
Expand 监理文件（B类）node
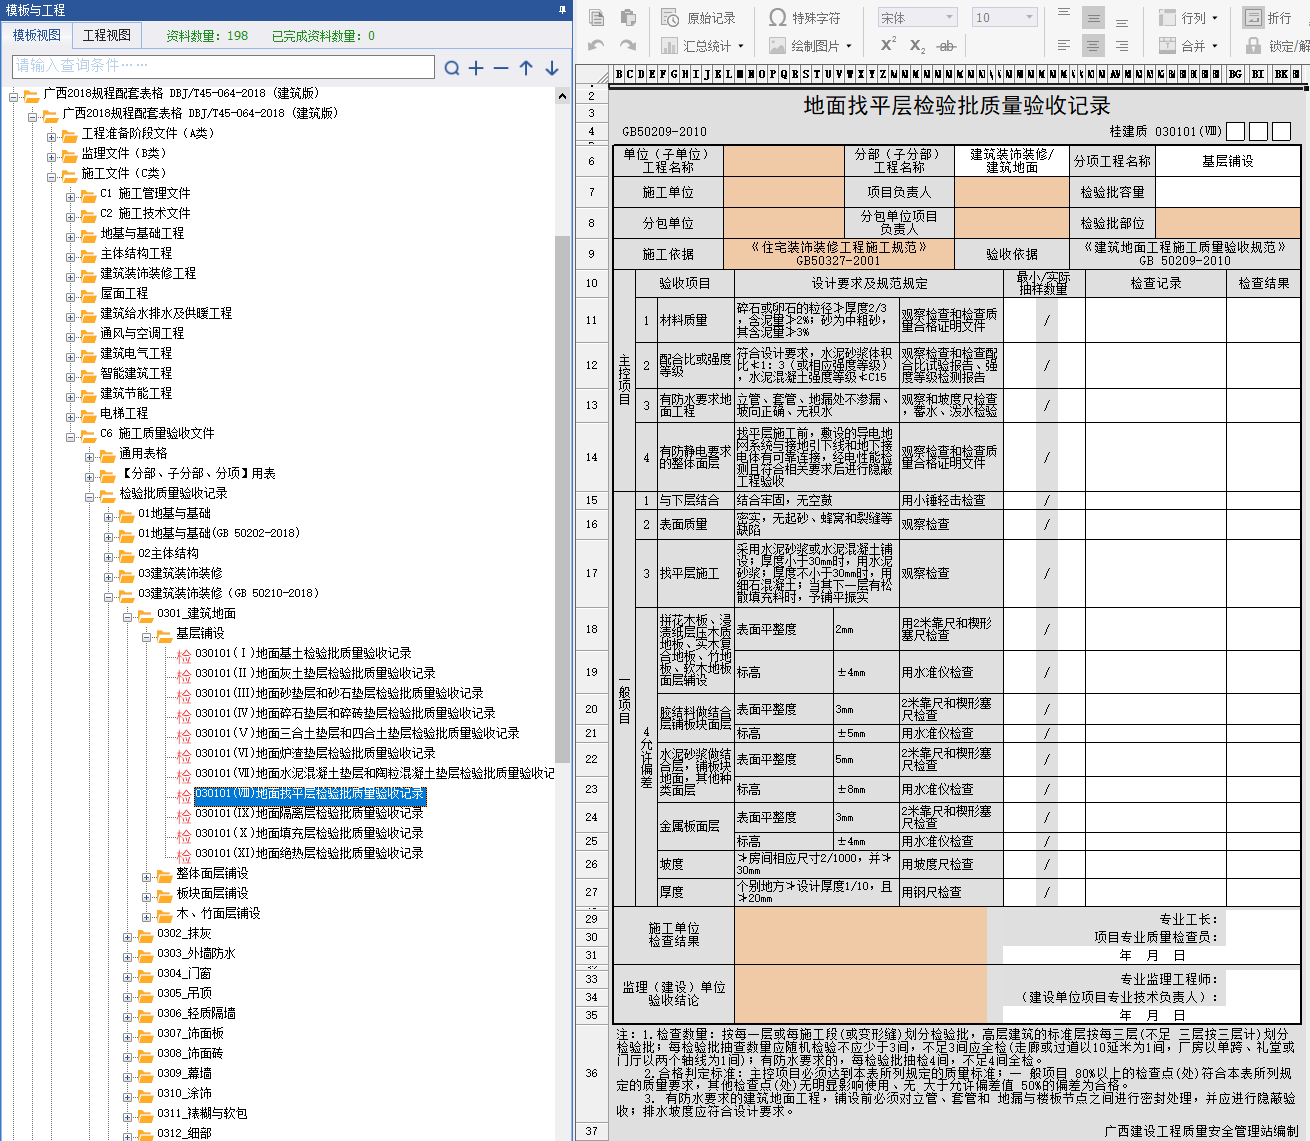pos(52,156)
